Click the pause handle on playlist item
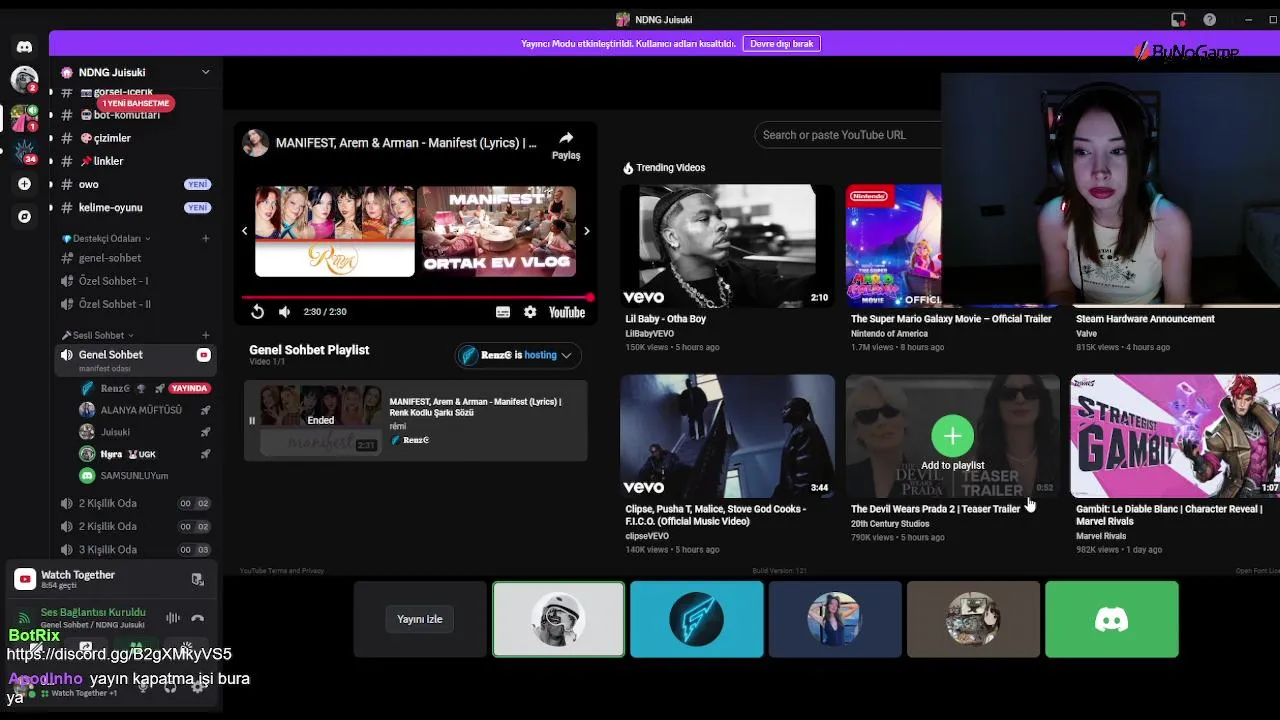The image size is (1280, 720). click(x=252, y=420)
